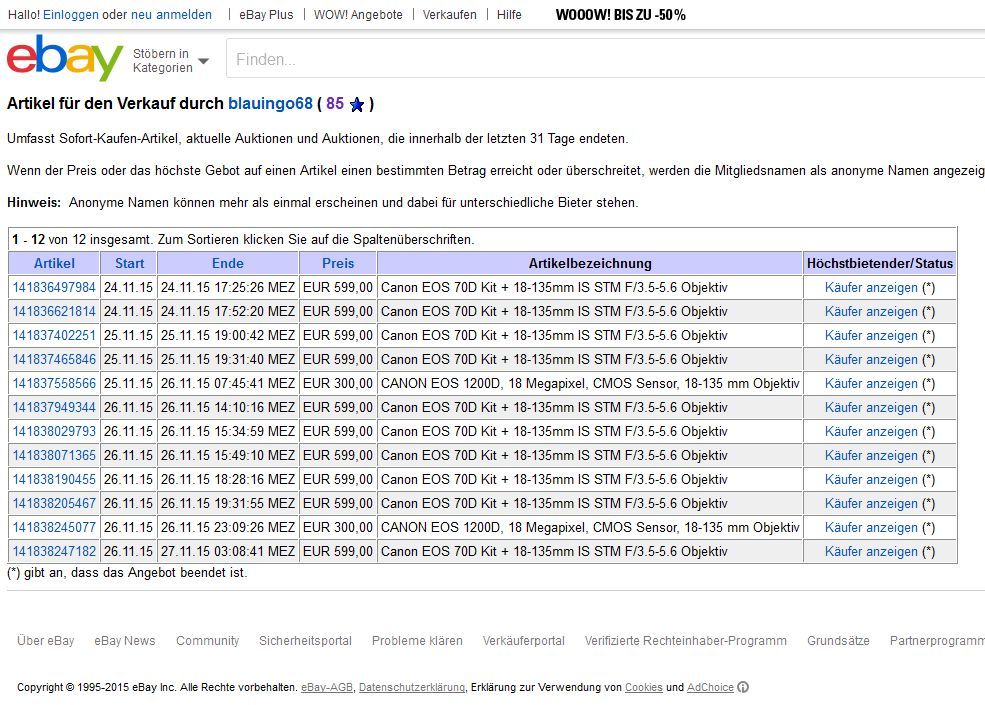Select end time 26.11.15 23:09:26 MEZ
This screenshot has width=985, height=705.
(x=227, y=527)
